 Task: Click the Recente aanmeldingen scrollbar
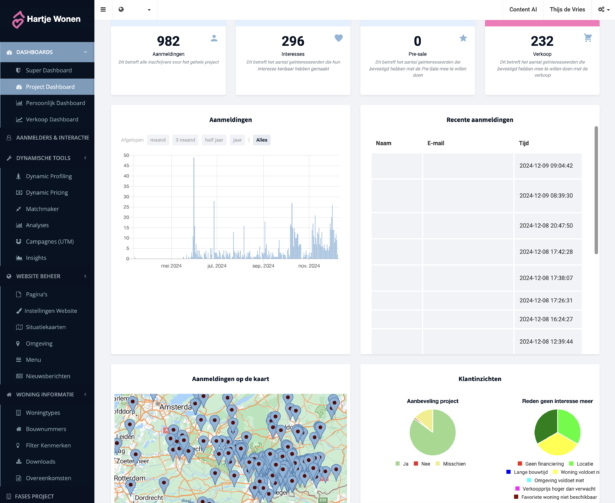pyautogui.click(x=596, y=190)
